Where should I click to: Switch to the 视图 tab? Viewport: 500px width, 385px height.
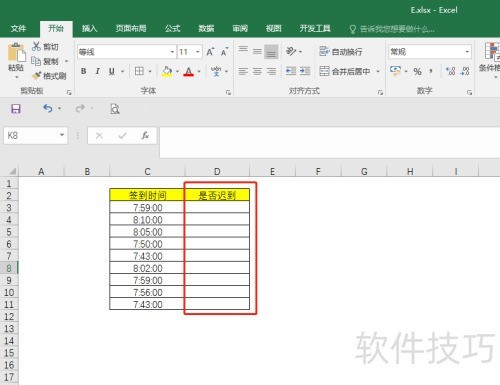point(273,29)
